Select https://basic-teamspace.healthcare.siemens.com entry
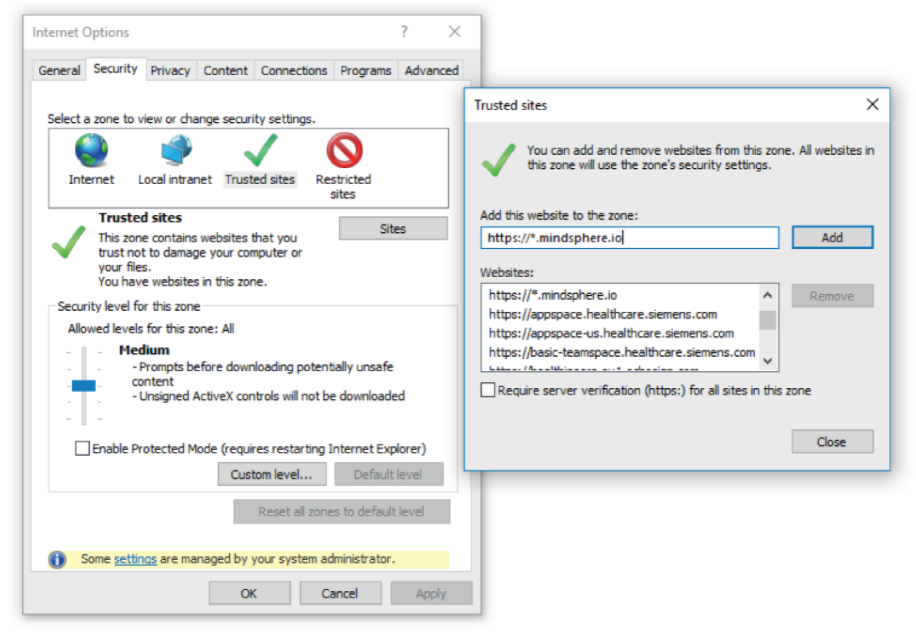 (x=621, y=353)
